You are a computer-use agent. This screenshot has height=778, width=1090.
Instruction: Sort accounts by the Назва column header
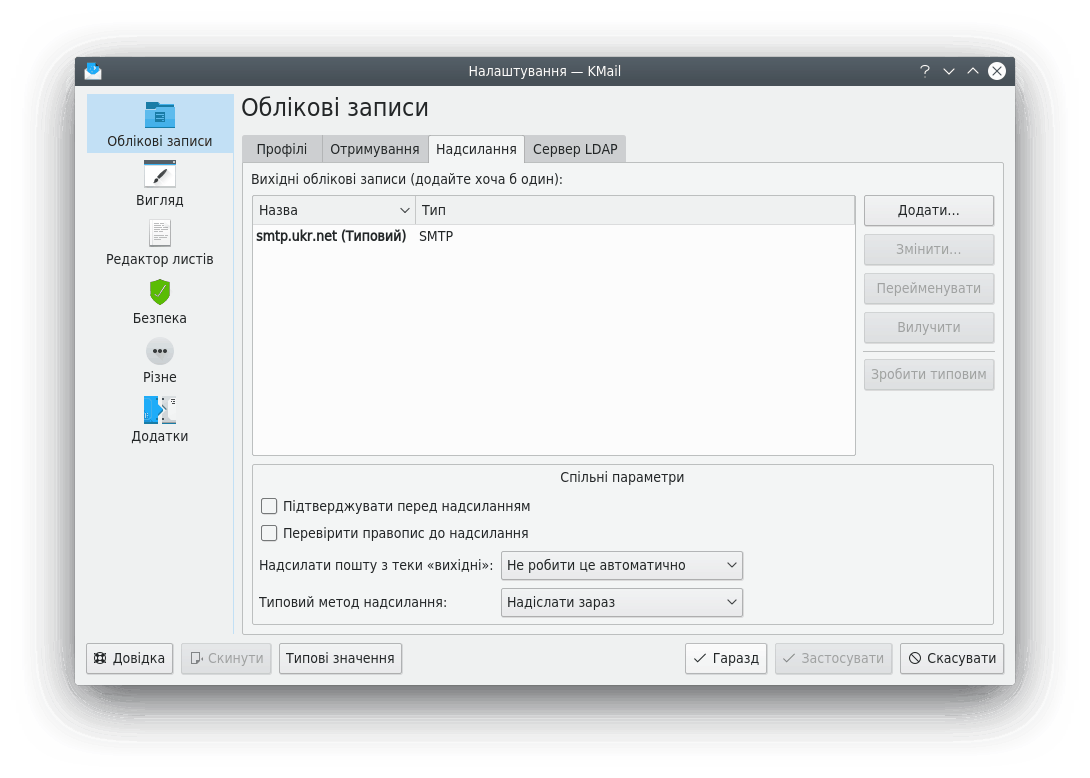[333, 210]
